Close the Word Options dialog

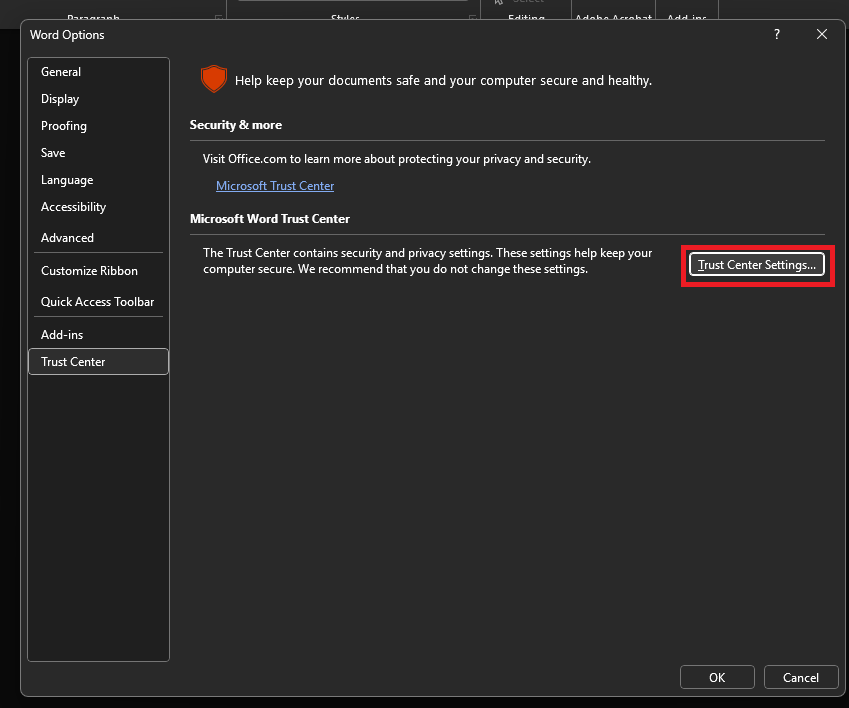(x=821, y=35)
